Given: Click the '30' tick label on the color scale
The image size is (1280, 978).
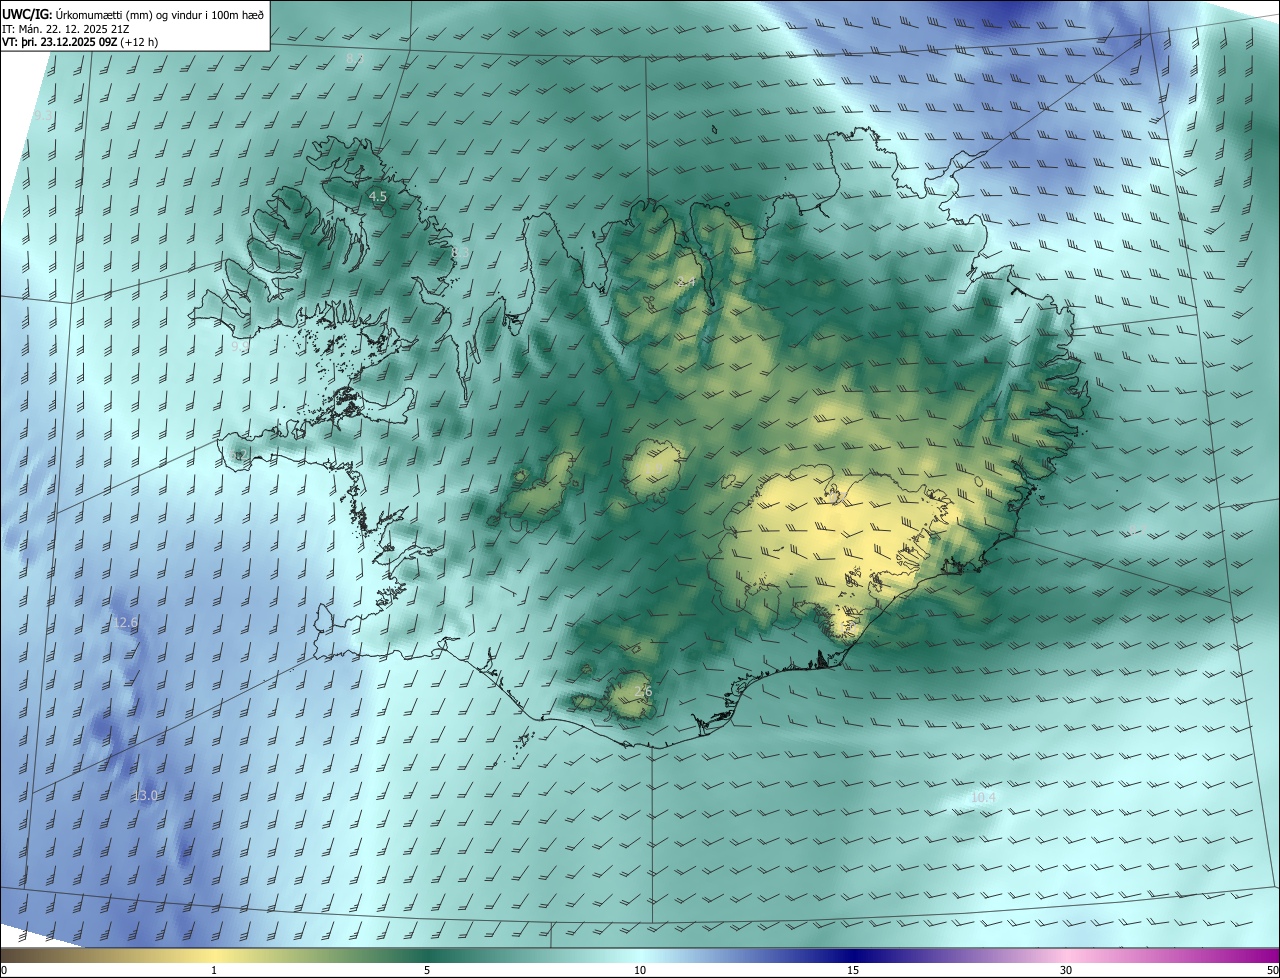Looking at the screenshot, I should pyautogui.click(x=1066, y=970).
